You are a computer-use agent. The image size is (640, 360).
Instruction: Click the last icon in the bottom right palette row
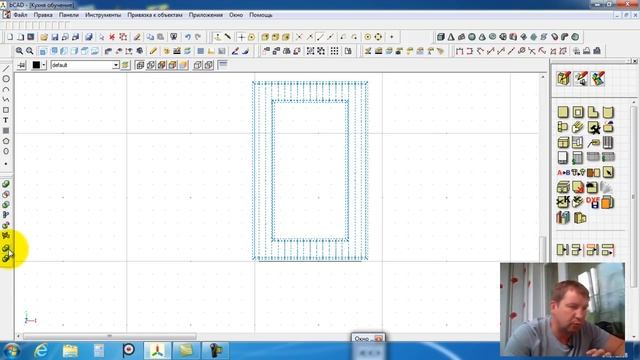coord(608,249)
